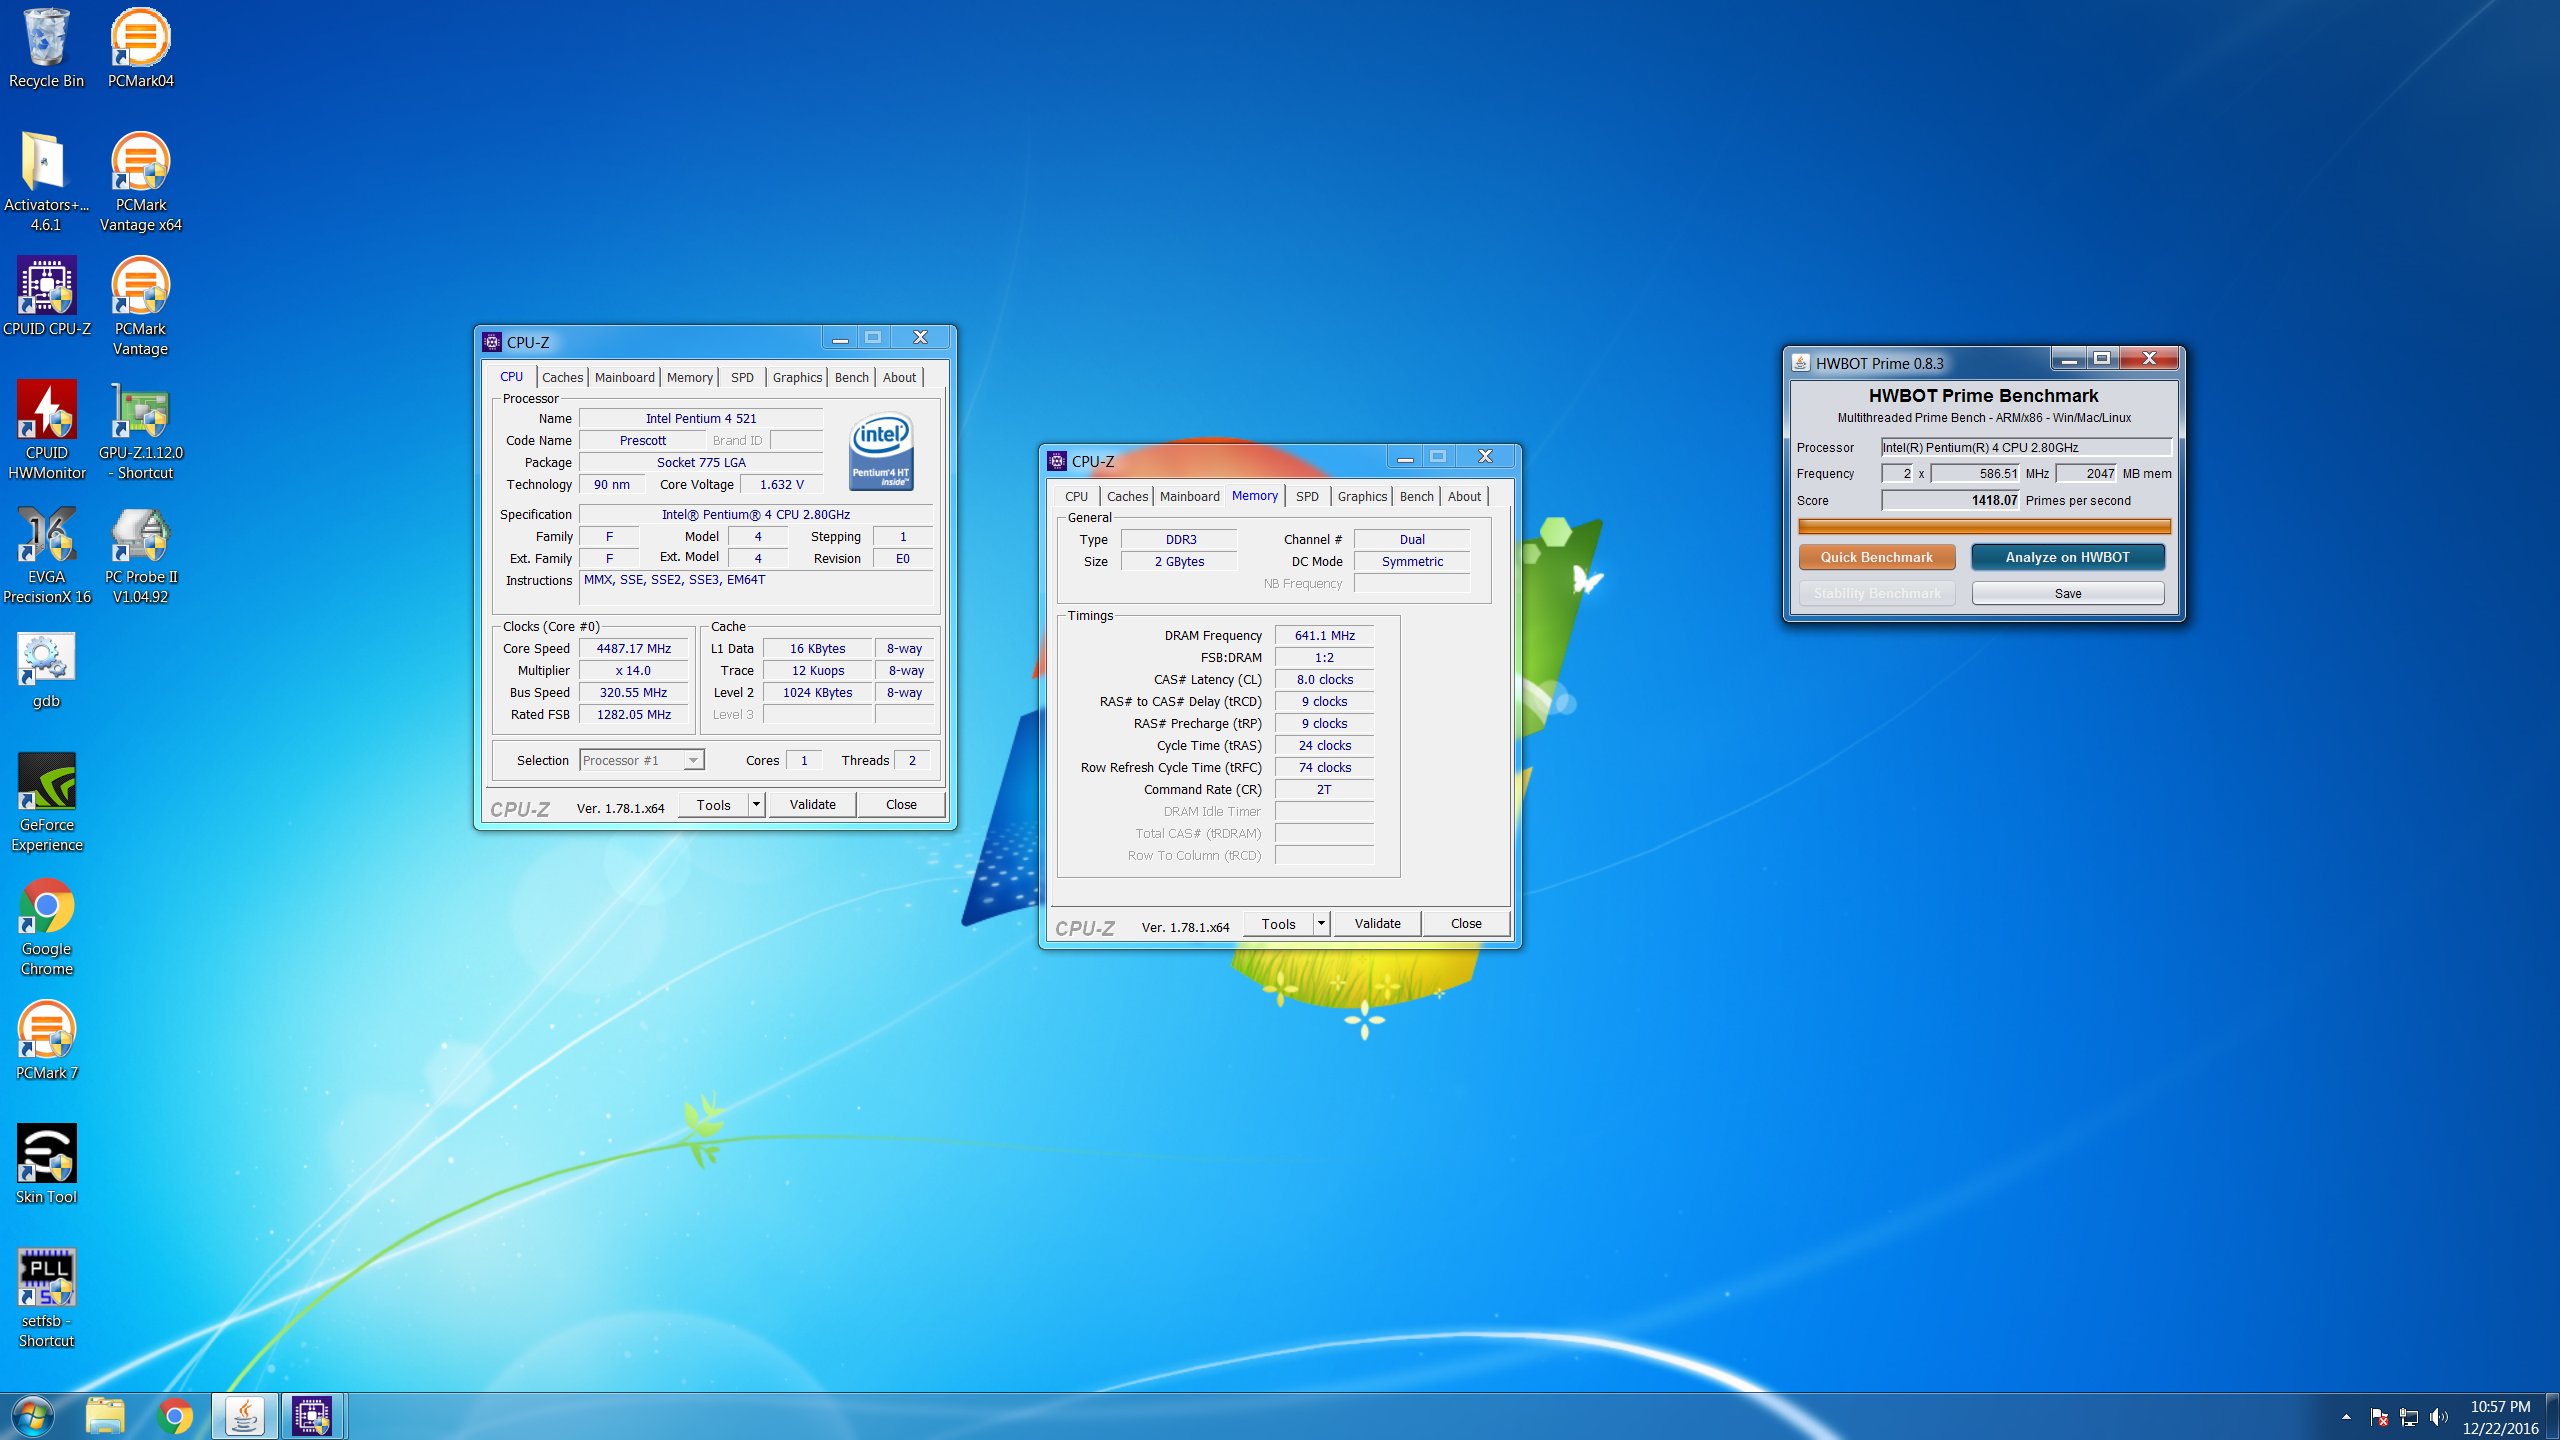Open Selection Processor #1 dropdown
This screenshot has width=2560, height=1440.
point(642,760)
